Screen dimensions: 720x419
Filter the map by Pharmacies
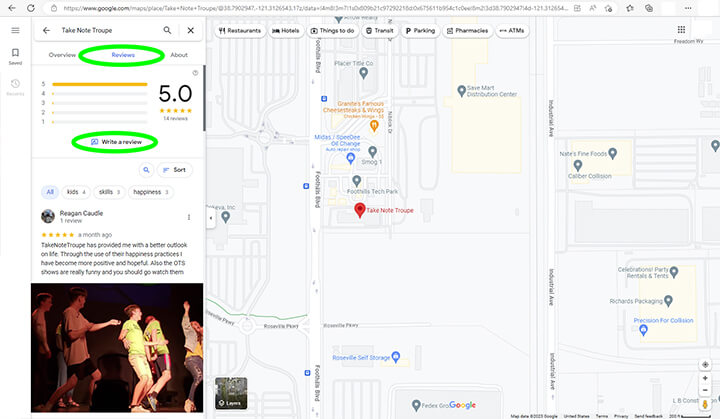(x=467, y=31)
